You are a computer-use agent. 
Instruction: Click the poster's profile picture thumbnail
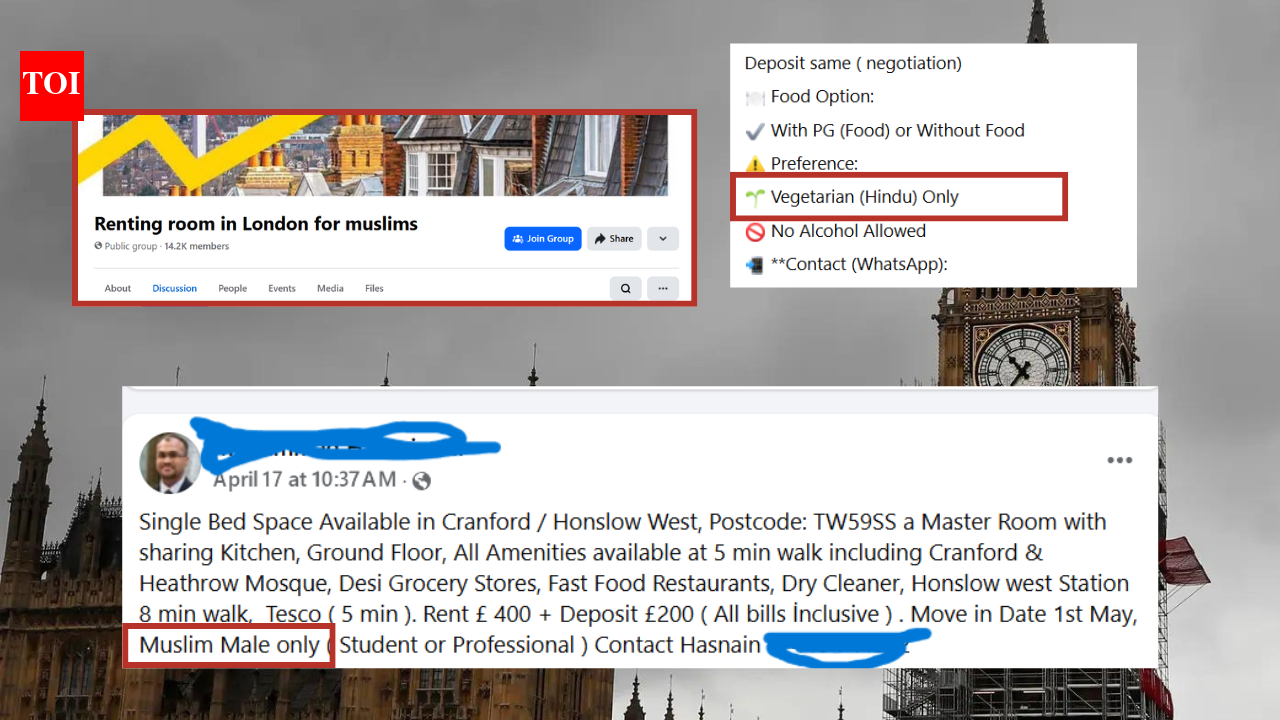click(170, 462)
